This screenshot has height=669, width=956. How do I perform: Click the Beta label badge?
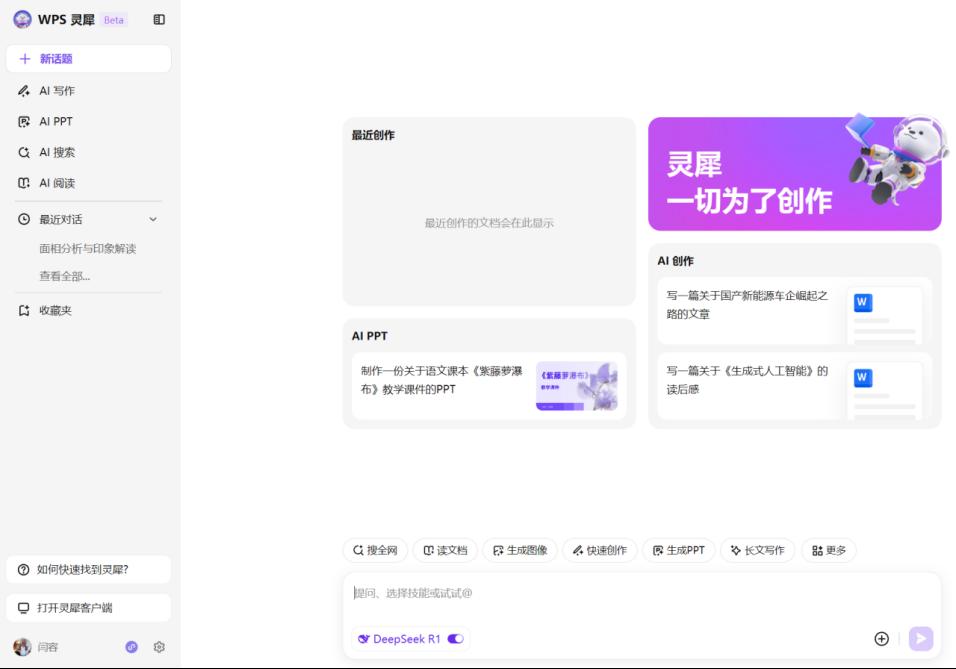114,20
